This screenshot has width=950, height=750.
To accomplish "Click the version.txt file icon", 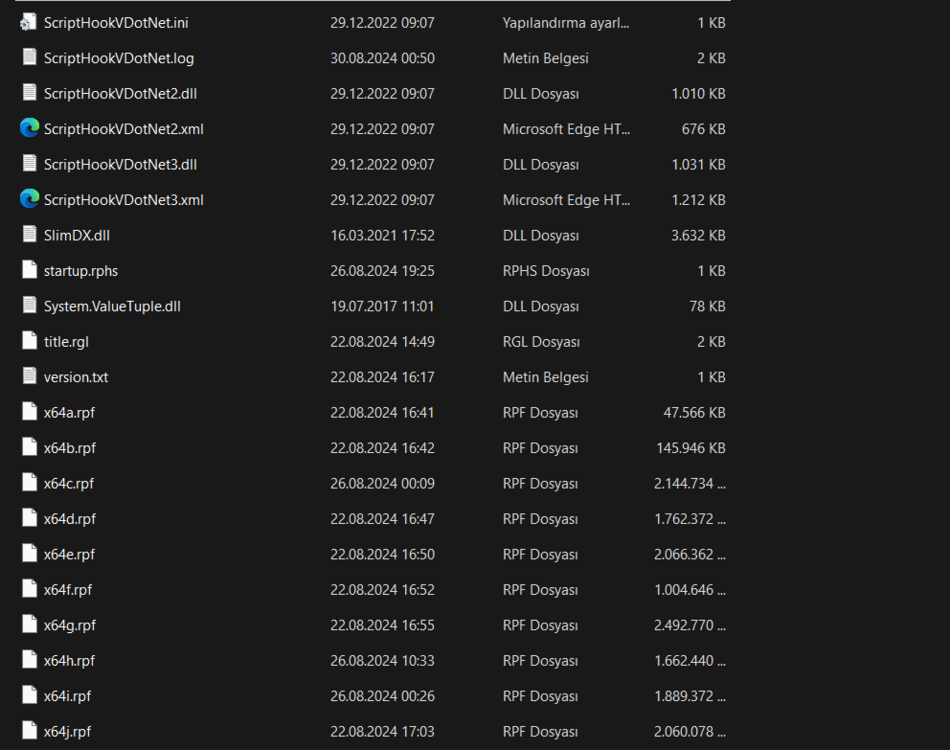I will 29,376.
